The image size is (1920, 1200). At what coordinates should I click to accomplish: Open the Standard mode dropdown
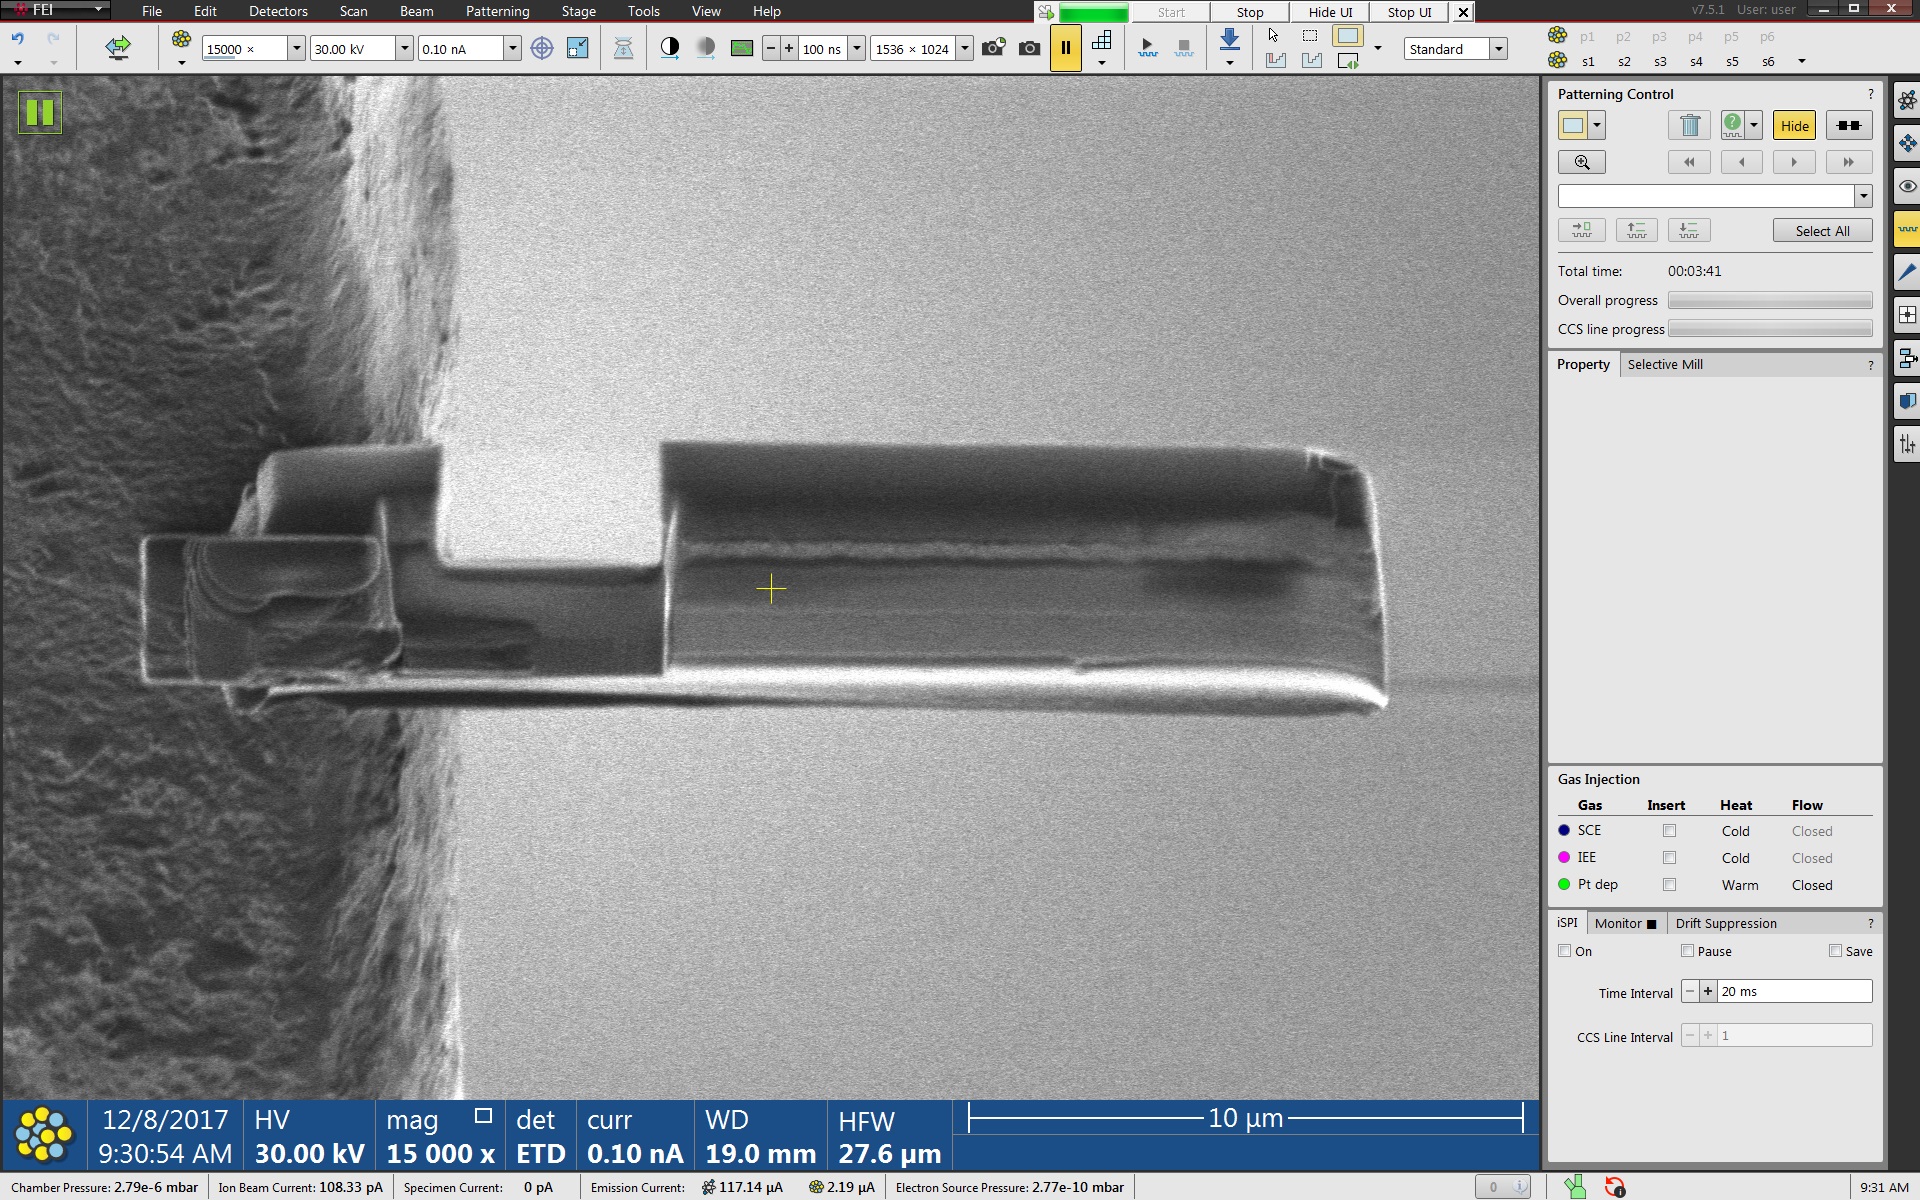tap(1498, 48)
